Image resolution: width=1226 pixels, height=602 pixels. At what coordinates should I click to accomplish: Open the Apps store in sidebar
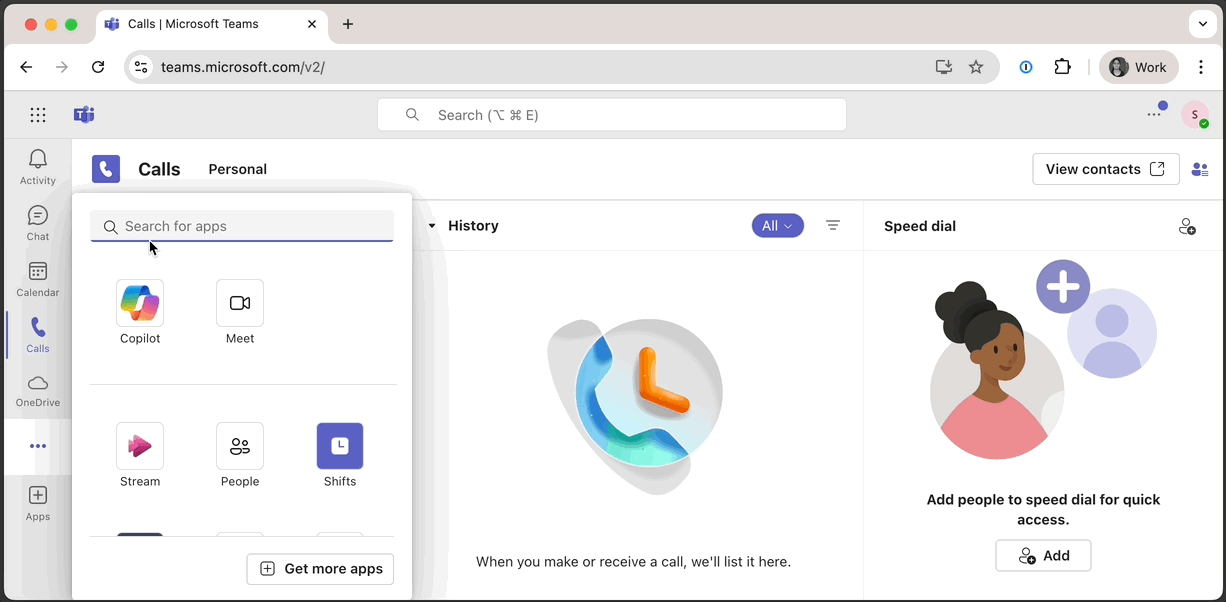point(38,503)
